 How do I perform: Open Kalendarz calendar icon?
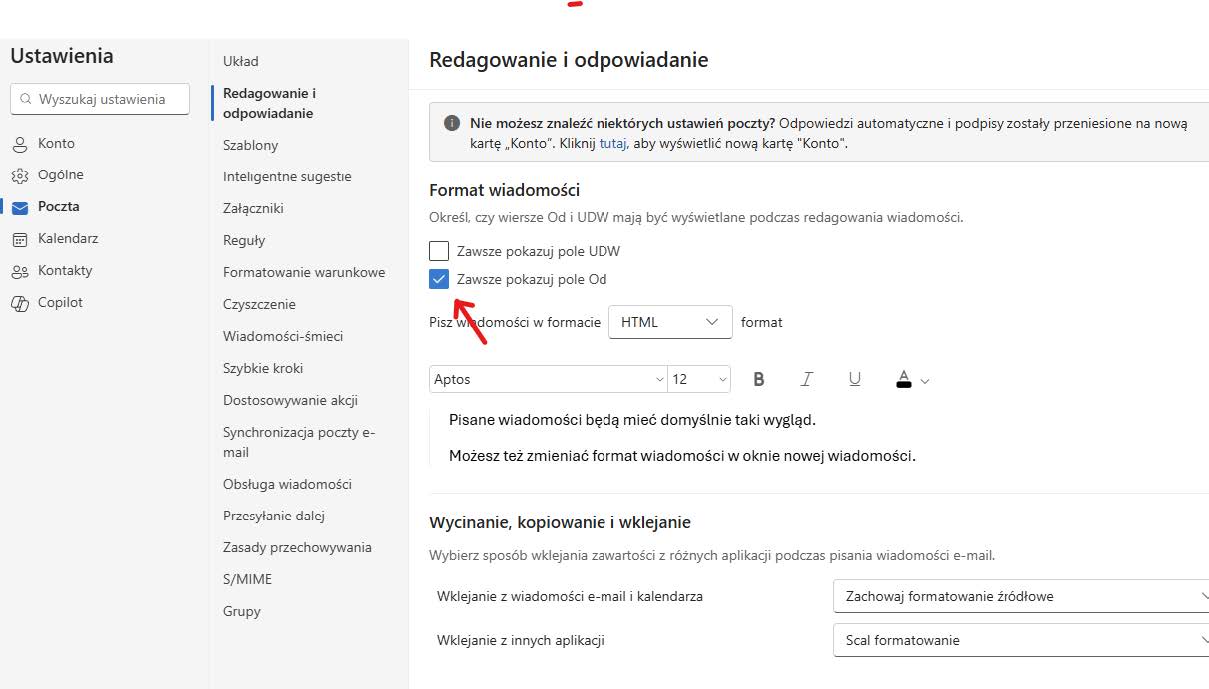tap(20, 239)
